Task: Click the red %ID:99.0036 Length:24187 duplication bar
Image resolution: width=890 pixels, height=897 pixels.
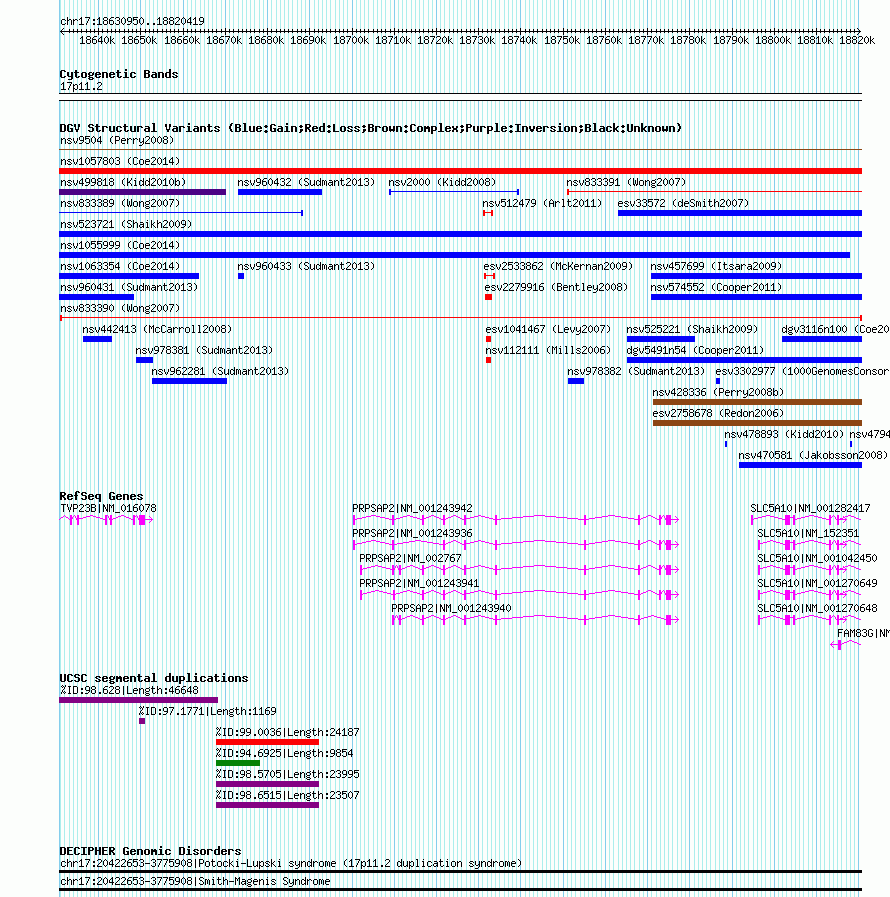Action: pyautogui.click(x=267, y=742)
